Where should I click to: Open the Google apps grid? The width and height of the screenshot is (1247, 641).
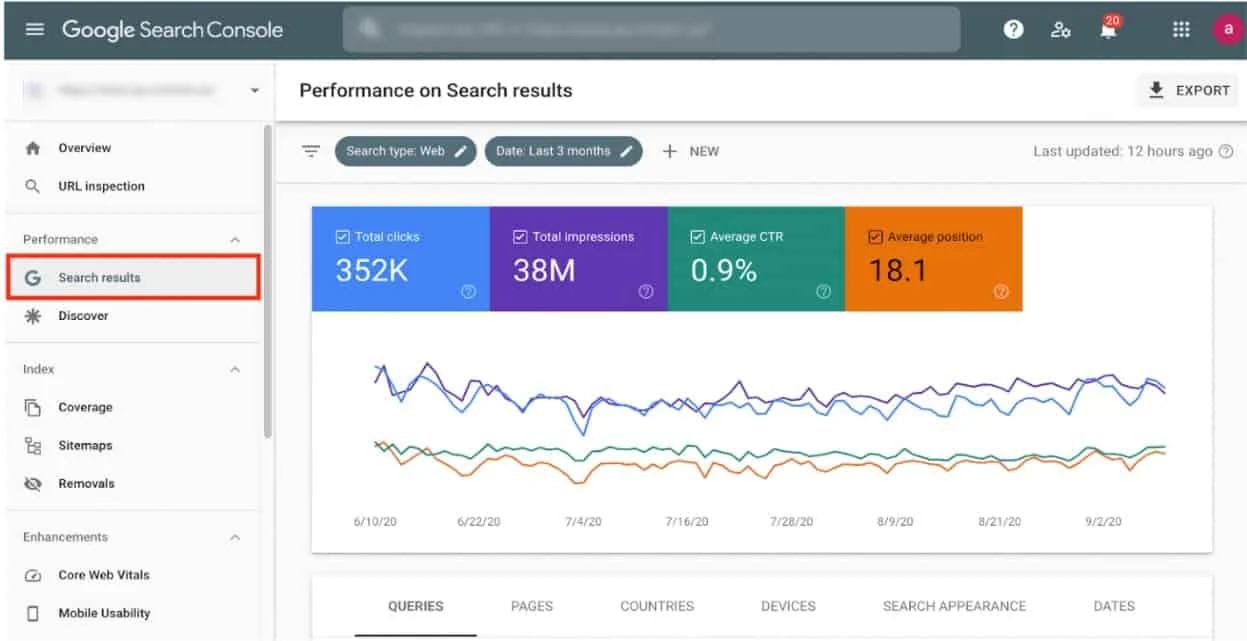click(x=1181, y=30)
